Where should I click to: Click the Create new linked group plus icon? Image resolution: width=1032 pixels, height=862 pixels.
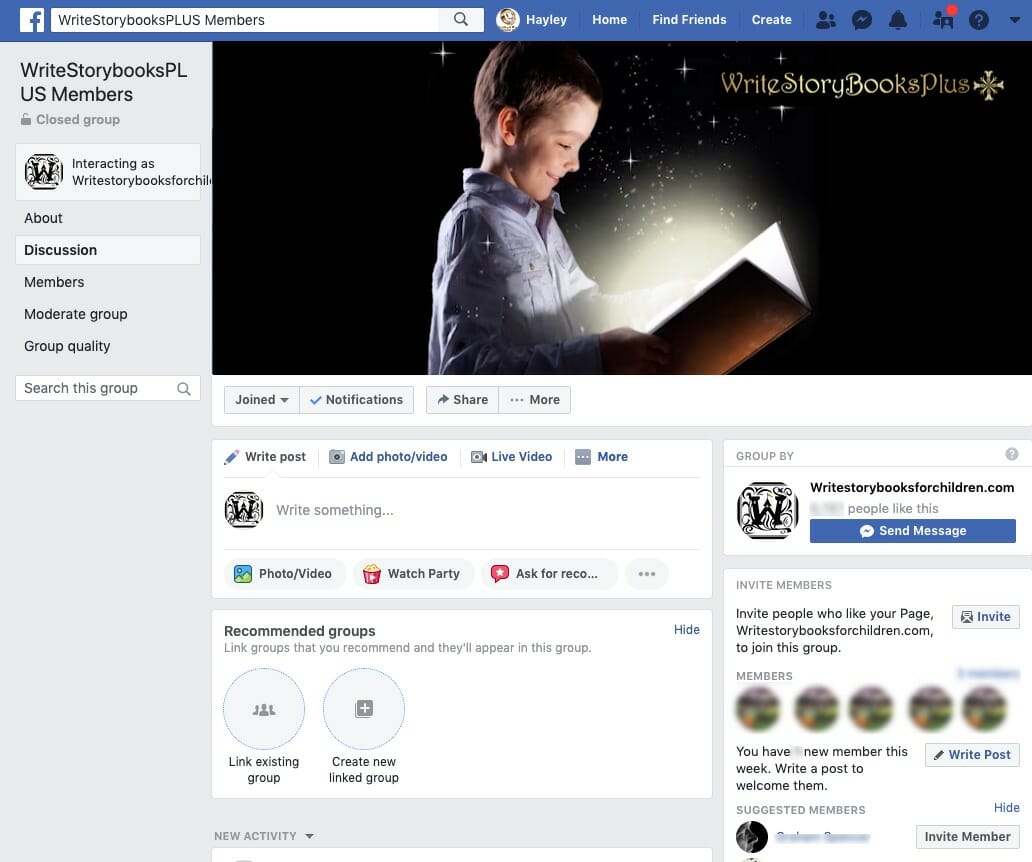click(x=364, y=709)
